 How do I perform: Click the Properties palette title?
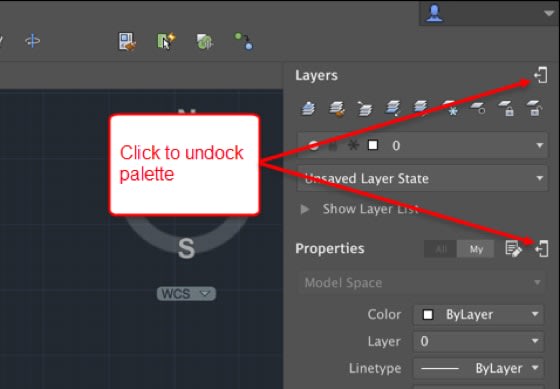(x=330, y=248)
